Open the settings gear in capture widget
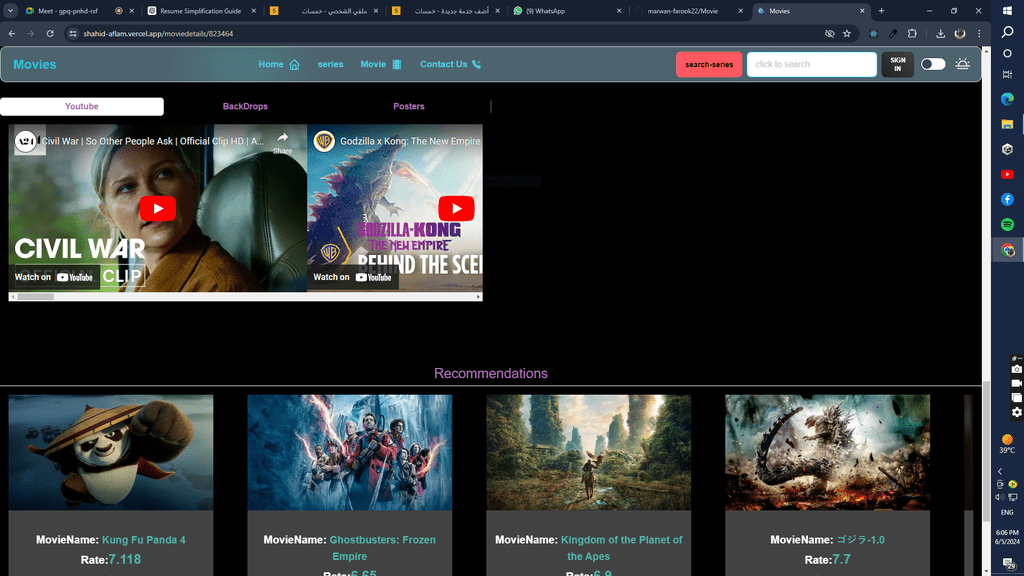The width and height of the screenshot is (1024, 576). coord(1017,412)
